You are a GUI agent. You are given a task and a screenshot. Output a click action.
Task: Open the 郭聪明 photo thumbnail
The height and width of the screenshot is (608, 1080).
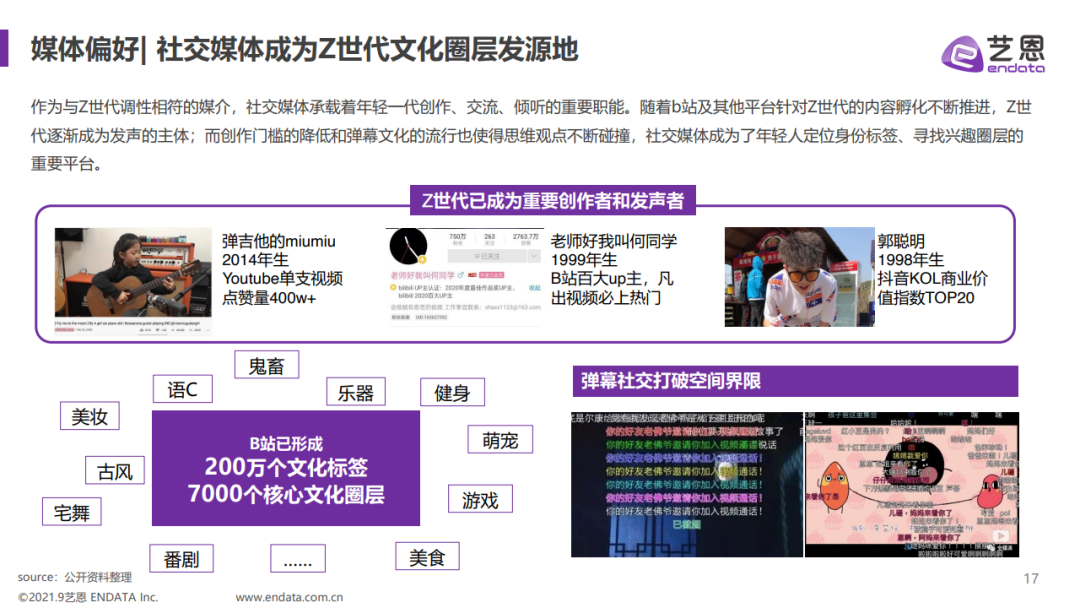click(x=799, y=277)
